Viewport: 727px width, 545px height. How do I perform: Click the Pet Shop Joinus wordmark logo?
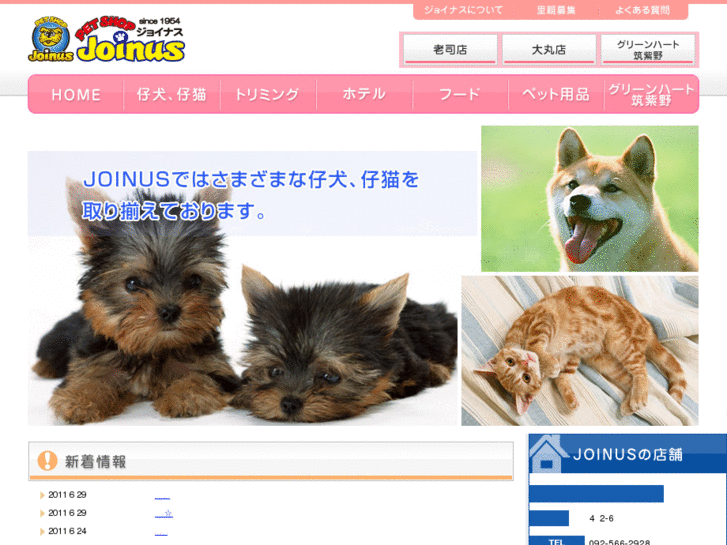(130, 39)
